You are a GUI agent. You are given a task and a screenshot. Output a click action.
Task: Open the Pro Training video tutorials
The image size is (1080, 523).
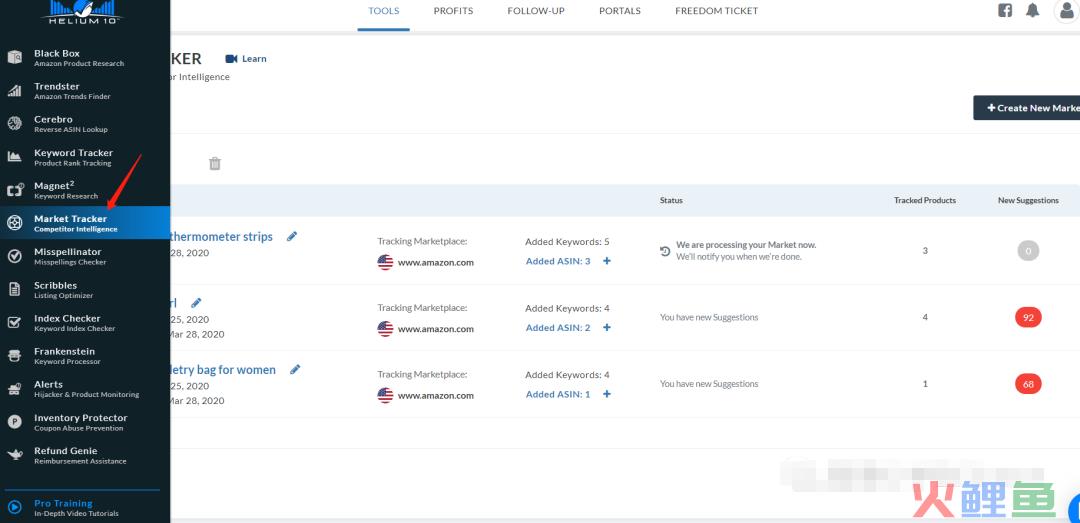85,508
